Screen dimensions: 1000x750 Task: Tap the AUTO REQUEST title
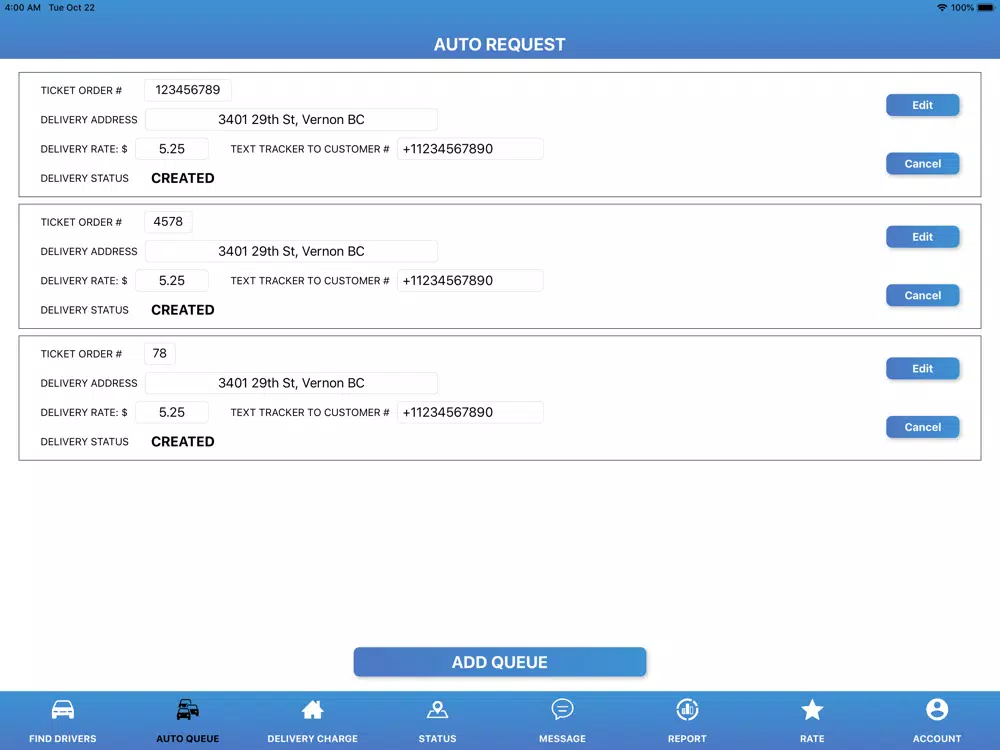[x=499, y=44]
